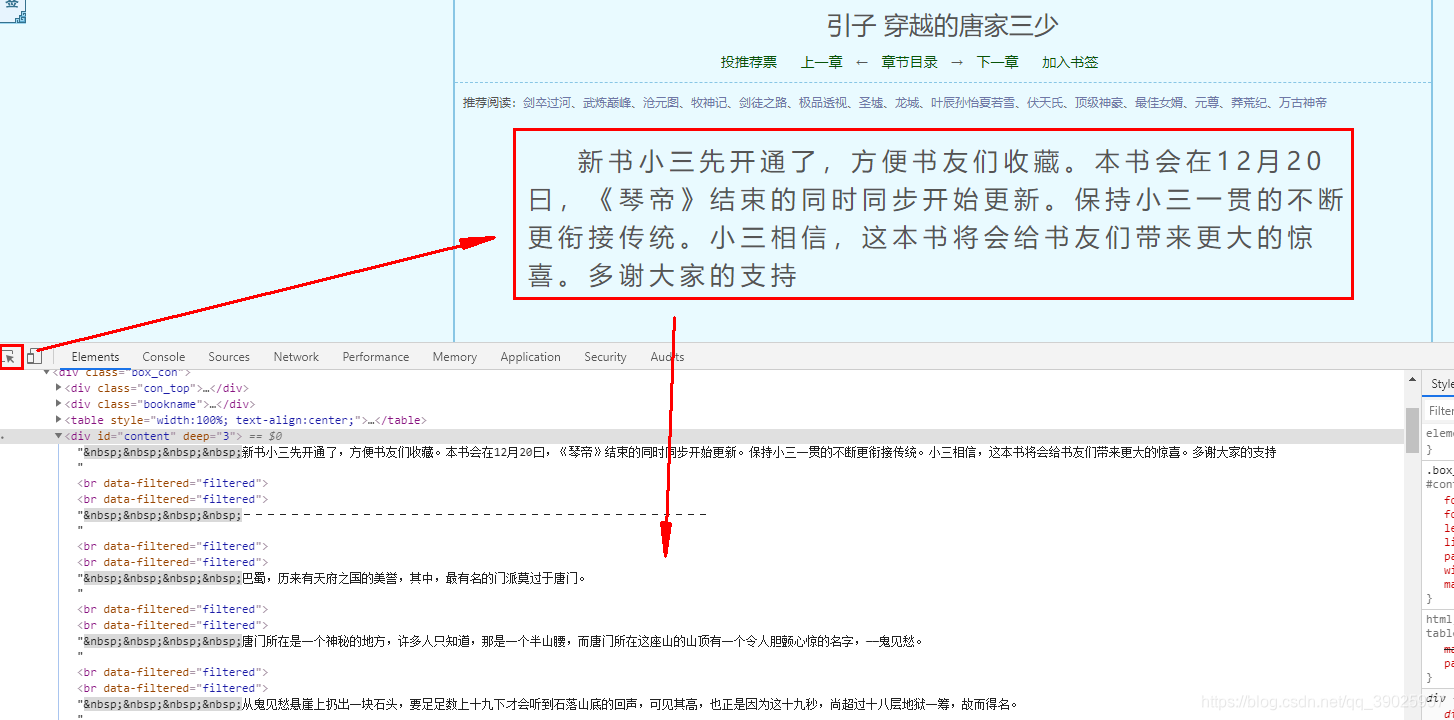Open recommended book 极品透视

click(823, 102)
